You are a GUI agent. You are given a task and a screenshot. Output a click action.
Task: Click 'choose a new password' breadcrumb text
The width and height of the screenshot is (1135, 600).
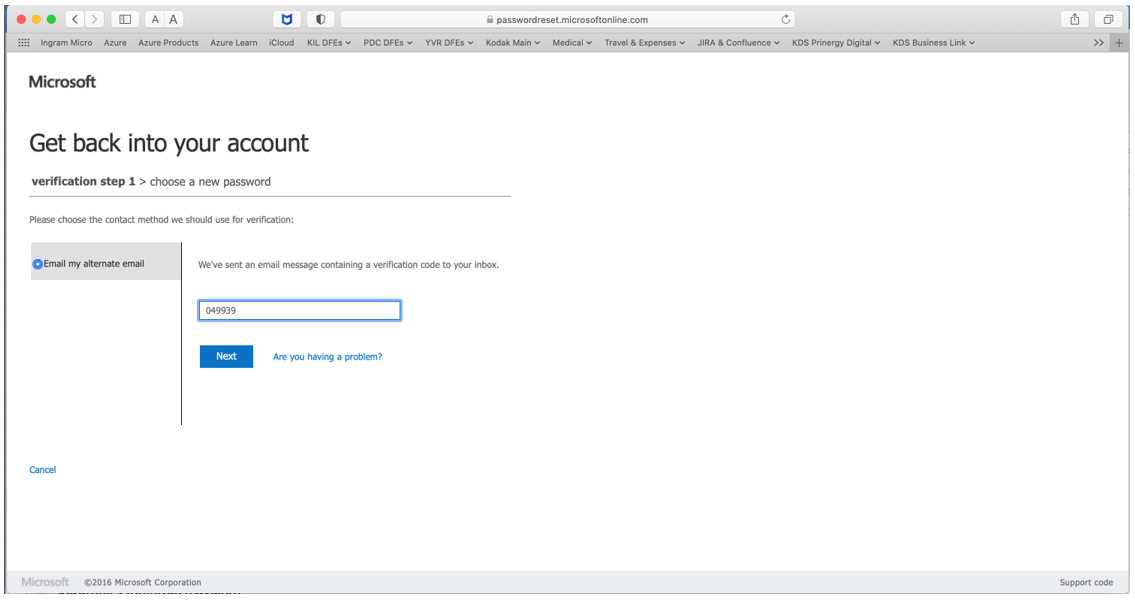tap(210, 182)
